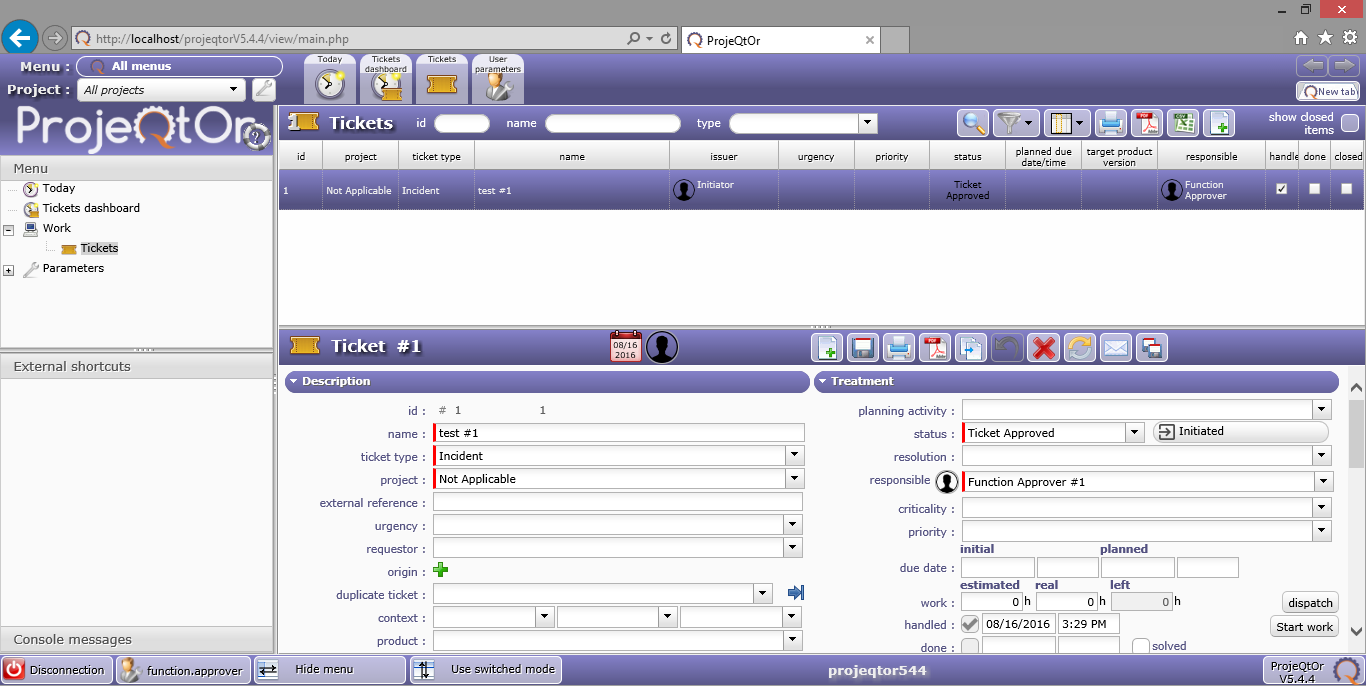Open the status Ticket Approved dropdown
The width and height of the screenshot is (1366, 686).
1134,432
